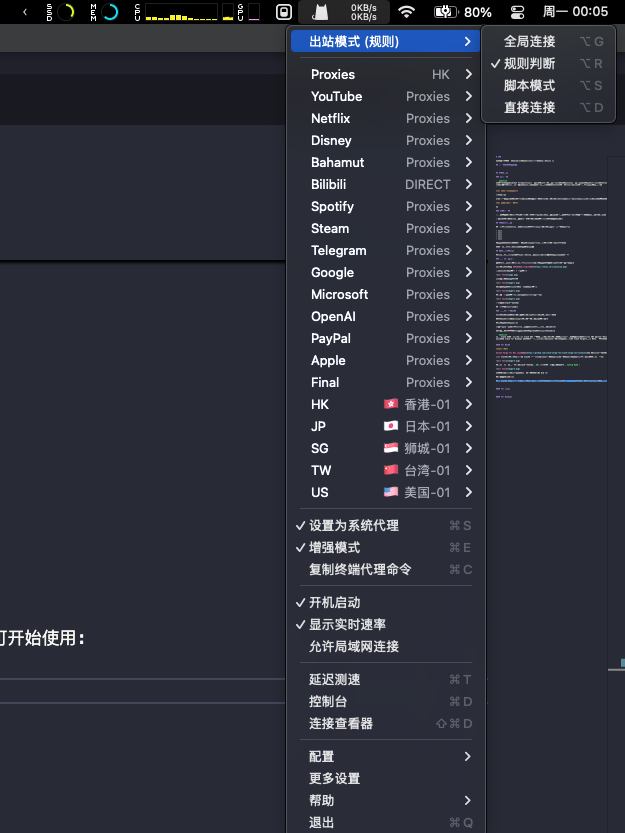Viewport: 625px width, 833px height.
Task: Open the Wi-Fi status icon
Action: [x=406, y=12]
